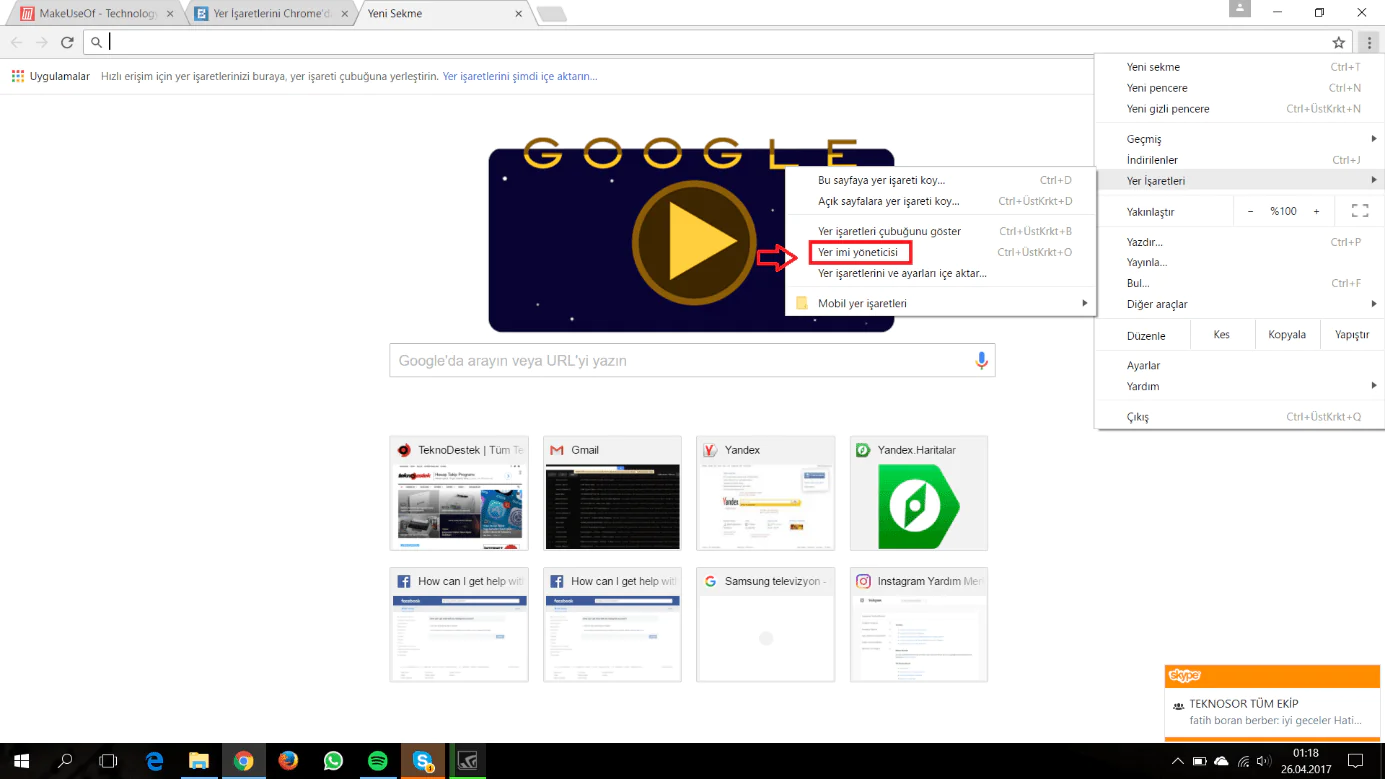Switch to the MakeUseOf tab
The height and width of the screenshot is (779, 1385).
point(95,14)
